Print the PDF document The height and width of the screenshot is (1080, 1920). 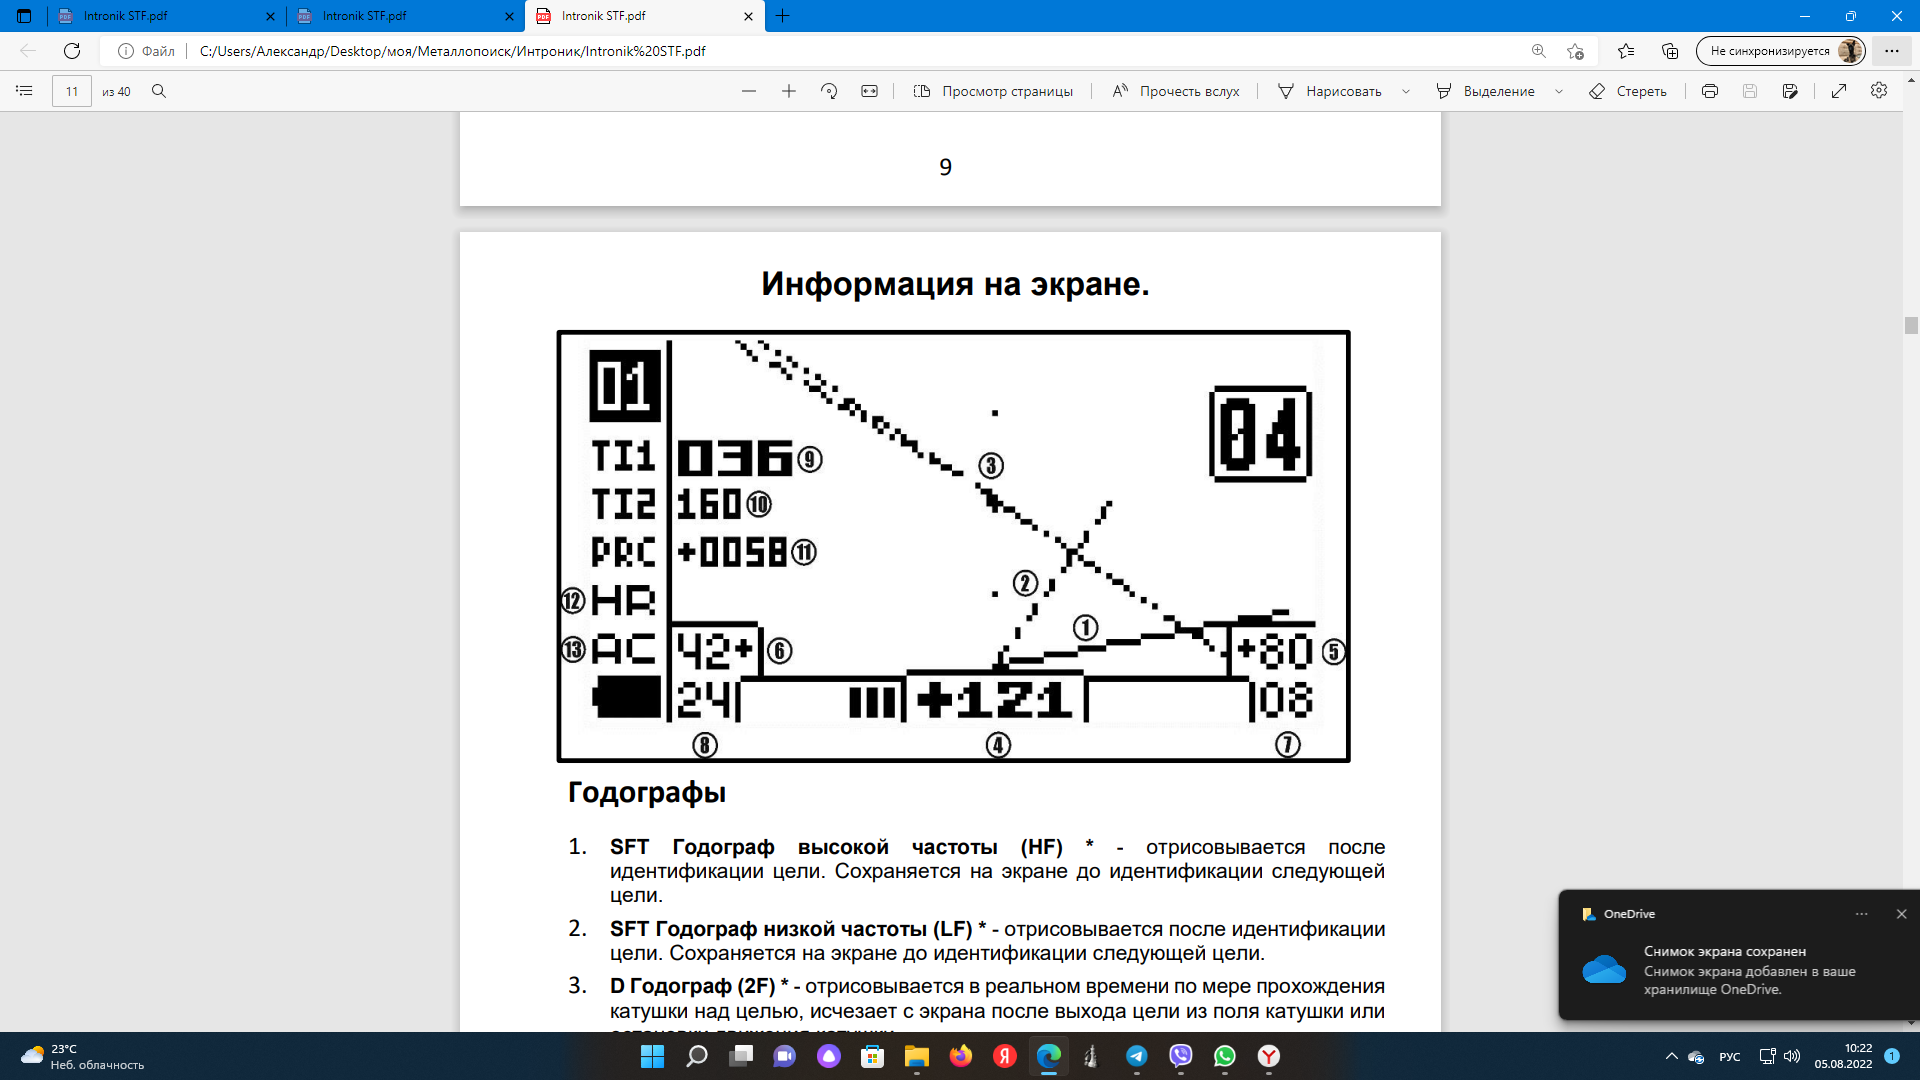click(1710, 91)
